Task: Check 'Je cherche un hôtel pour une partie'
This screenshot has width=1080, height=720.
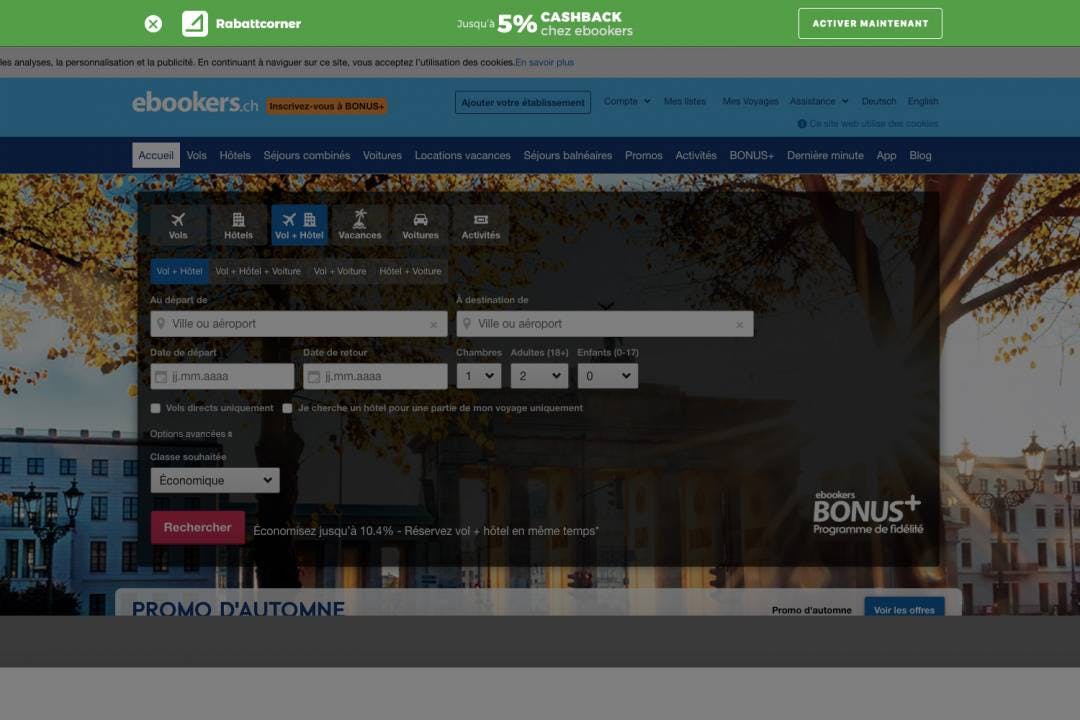Action: pos(287,408)
